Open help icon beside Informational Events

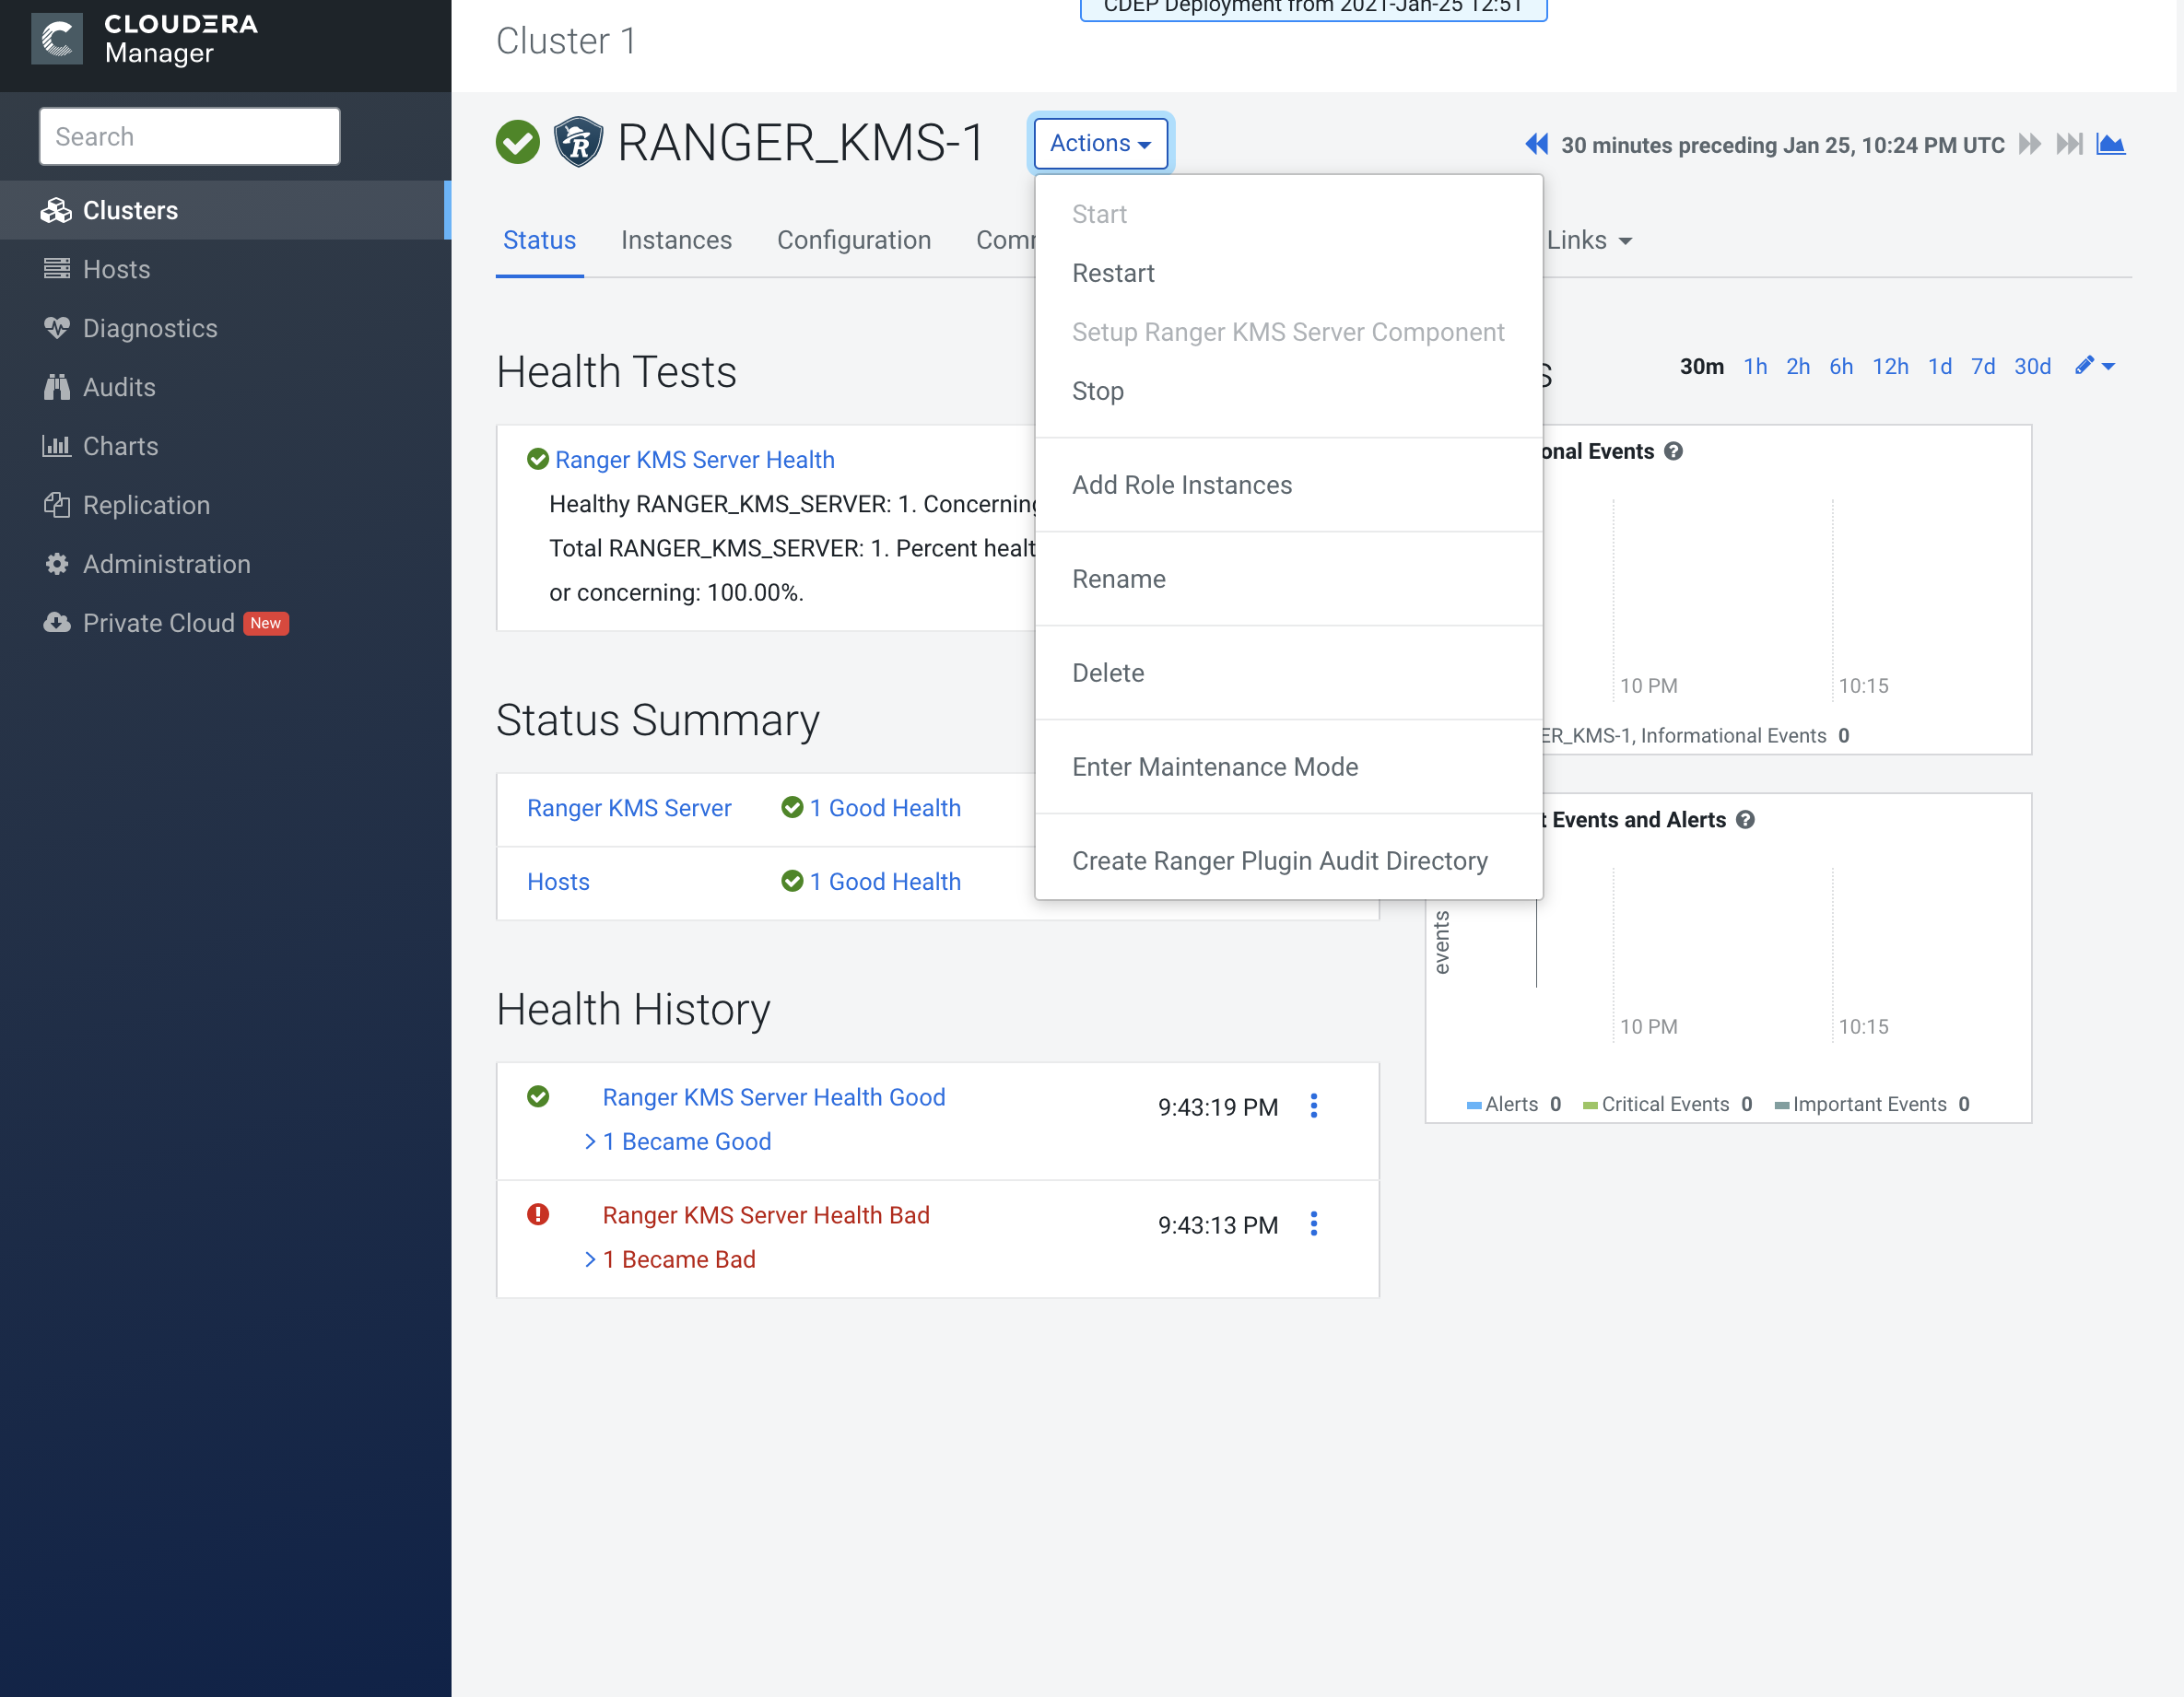(1673, 451)
